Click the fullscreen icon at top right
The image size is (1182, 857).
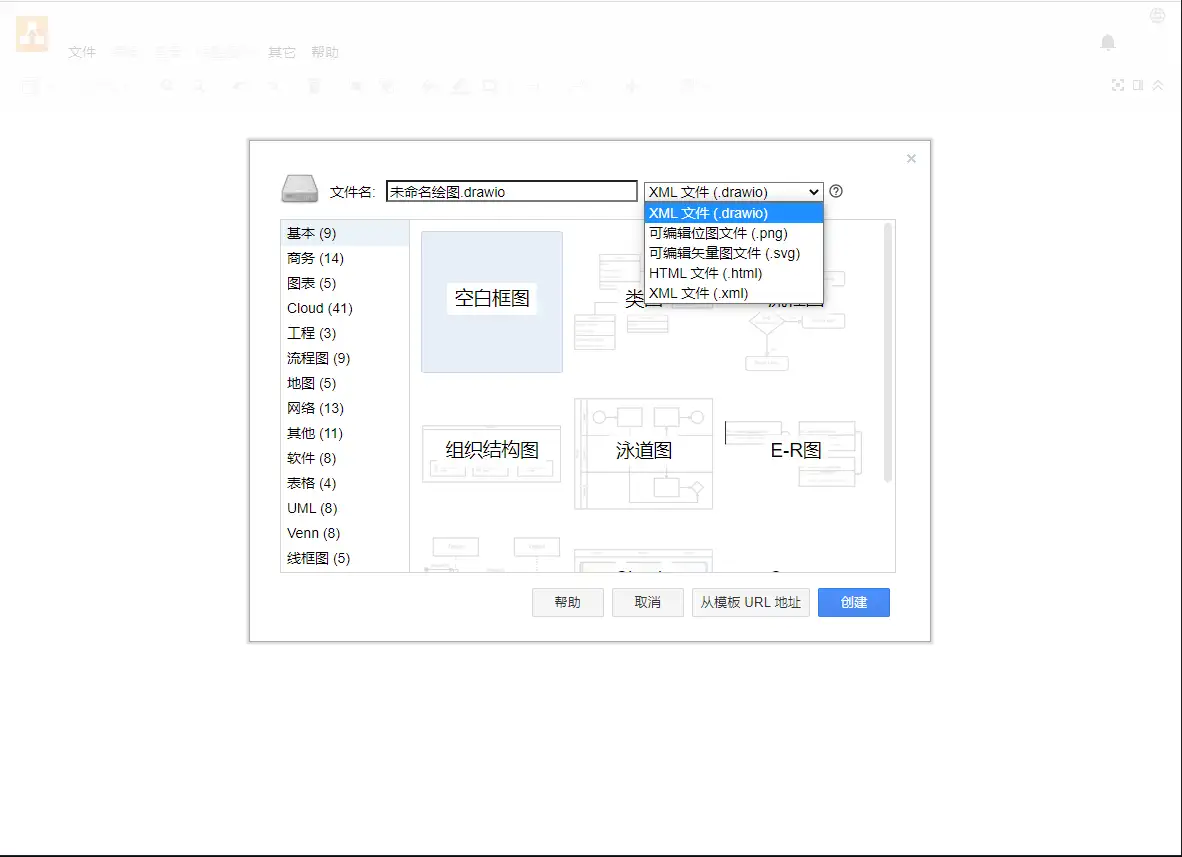[x=1118, y=86]
